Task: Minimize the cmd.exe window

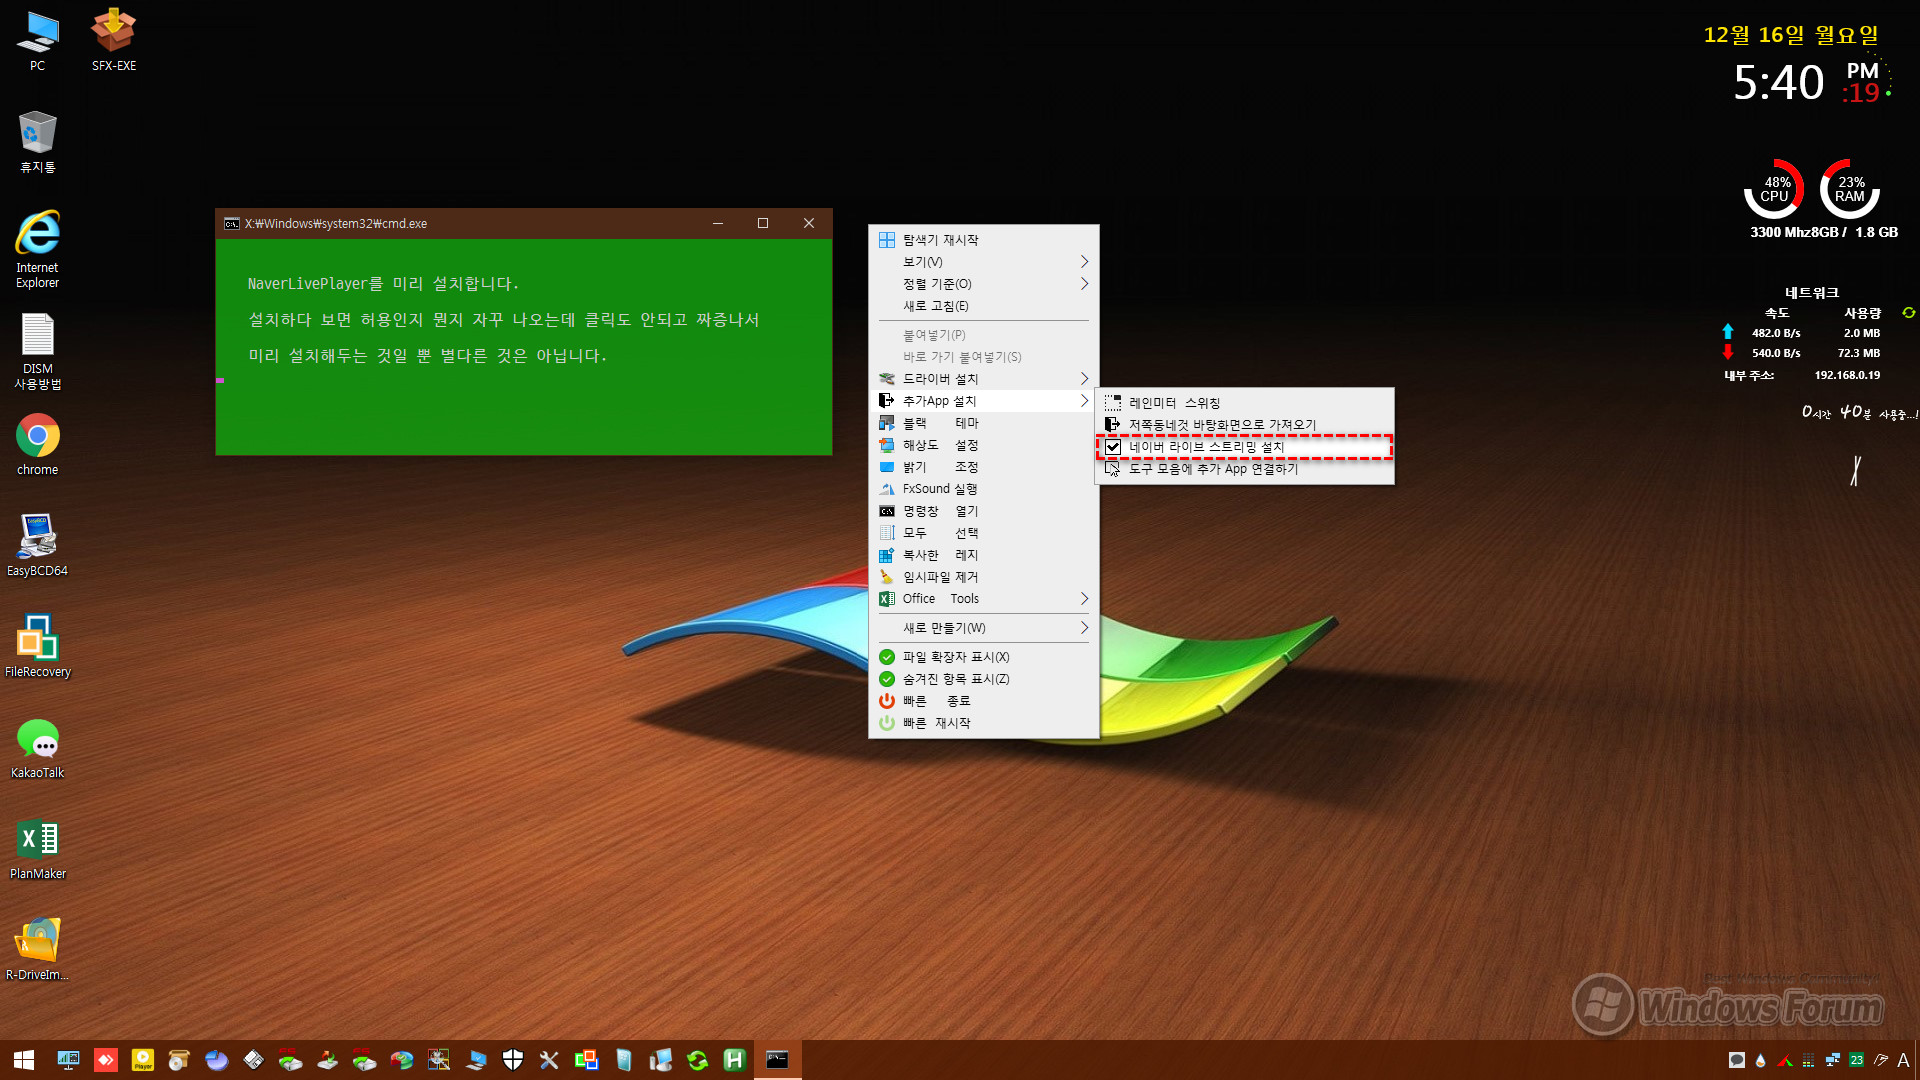Action: [x=718, y=223]
